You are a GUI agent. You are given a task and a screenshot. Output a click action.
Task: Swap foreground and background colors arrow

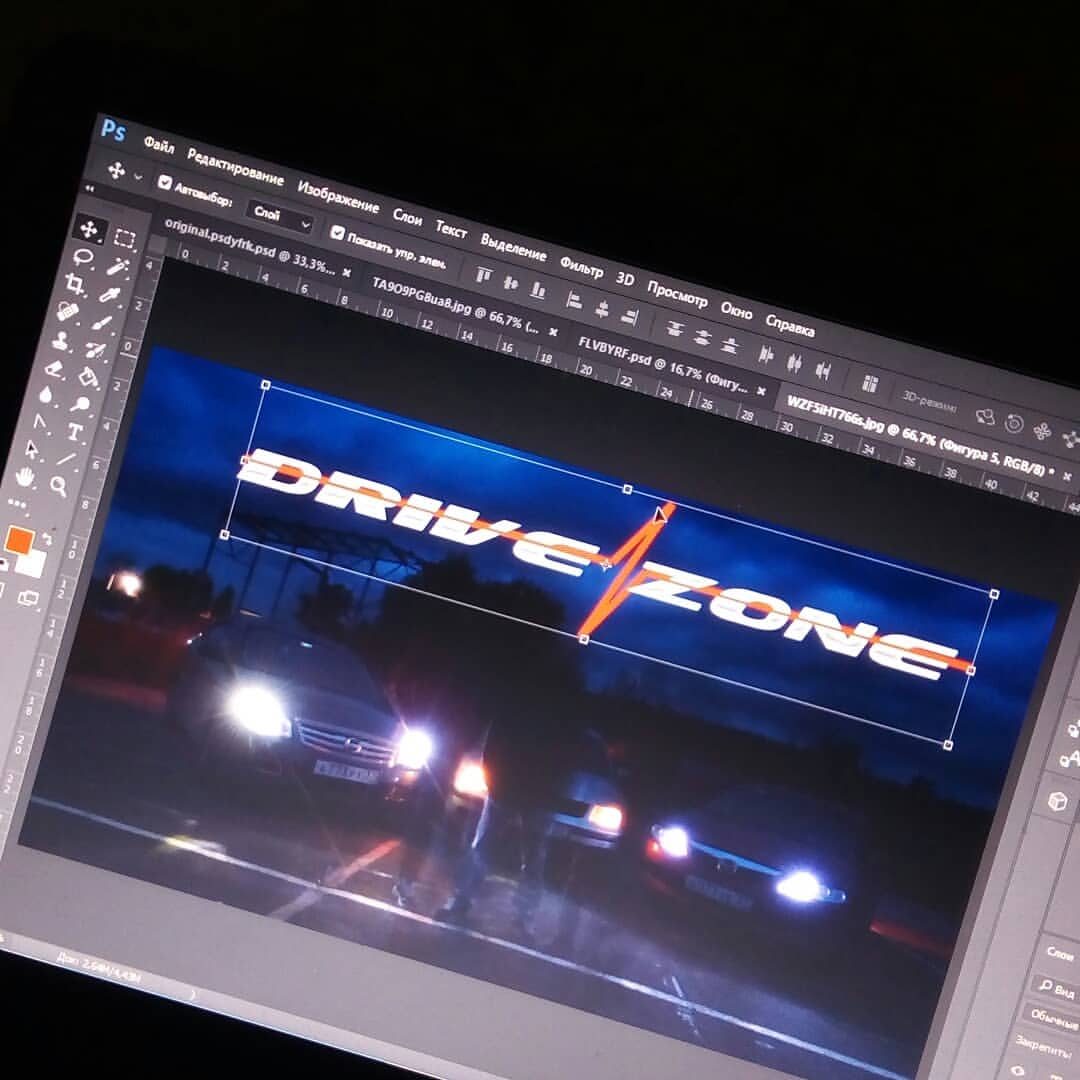coord(48,539)
